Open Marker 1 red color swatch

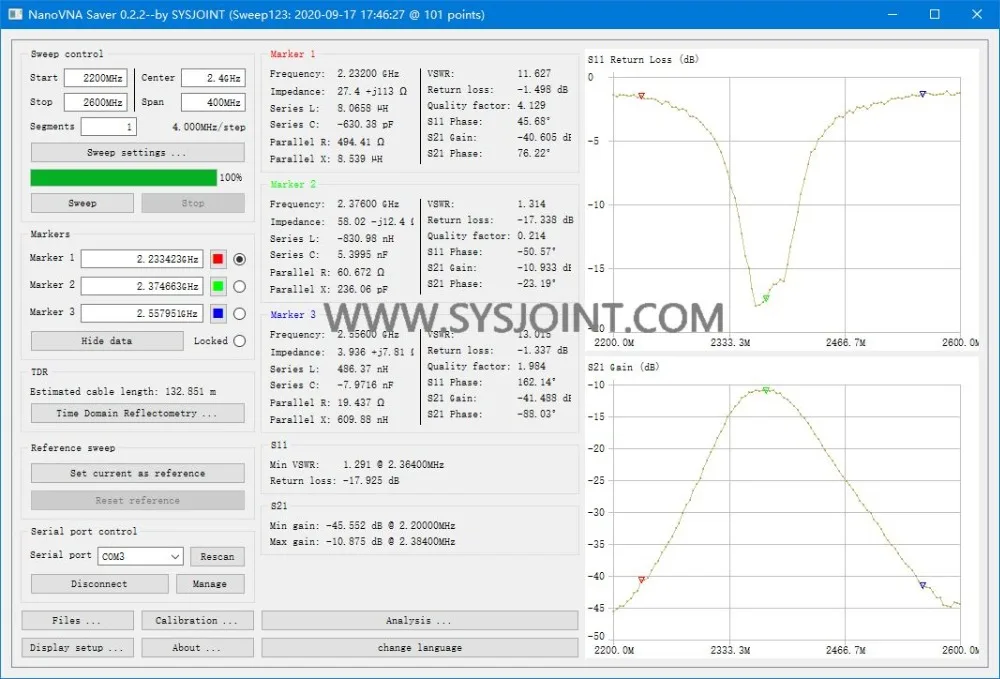(217, 259)
